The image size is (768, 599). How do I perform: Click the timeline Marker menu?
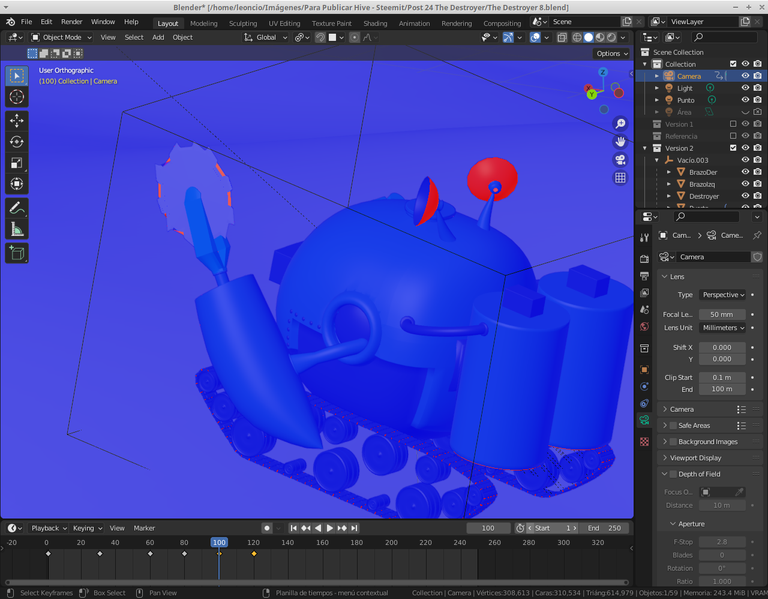click(x=144, y=528)
